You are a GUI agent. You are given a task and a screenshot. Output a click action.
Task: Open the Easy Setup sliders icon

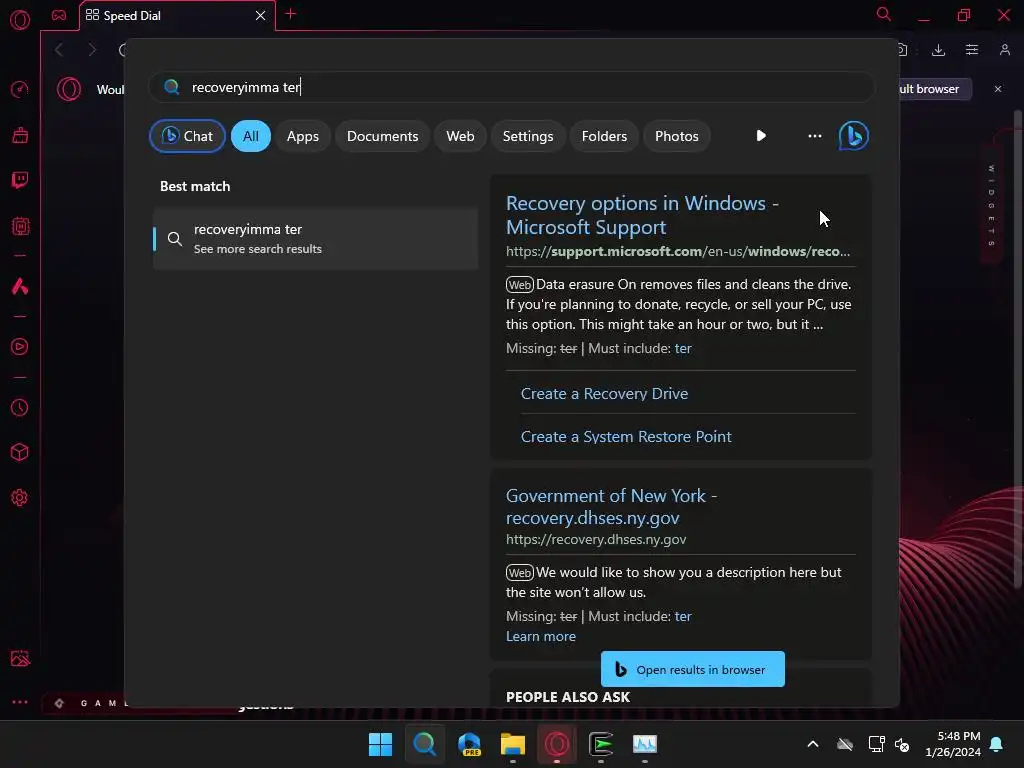(972, 50)
